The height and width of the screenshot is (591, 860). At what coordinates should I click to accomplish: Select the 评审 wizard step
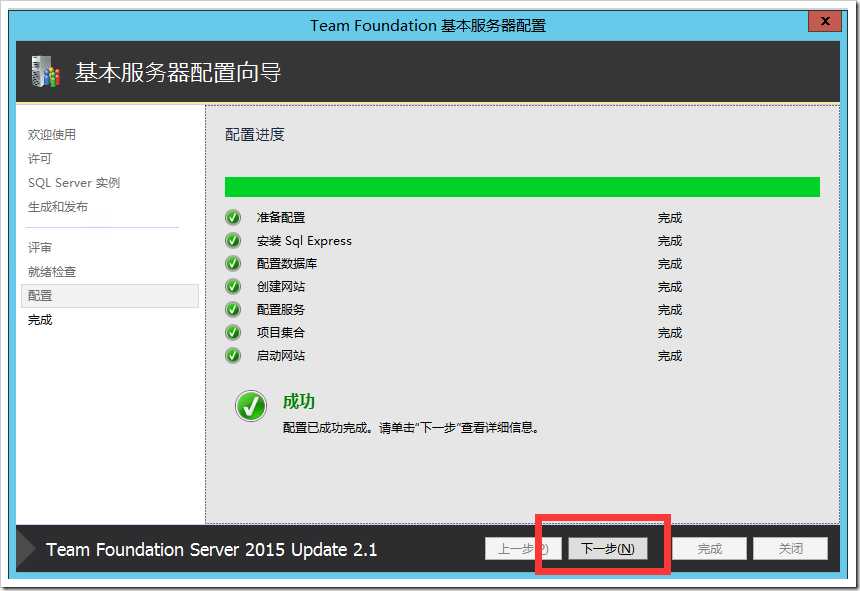tap(40, 247)
